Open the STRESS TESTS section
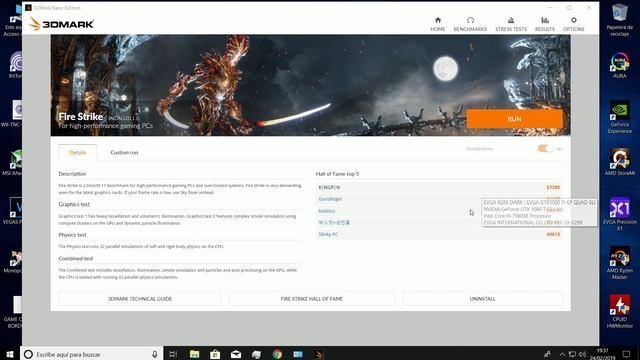 coord(511,24)
